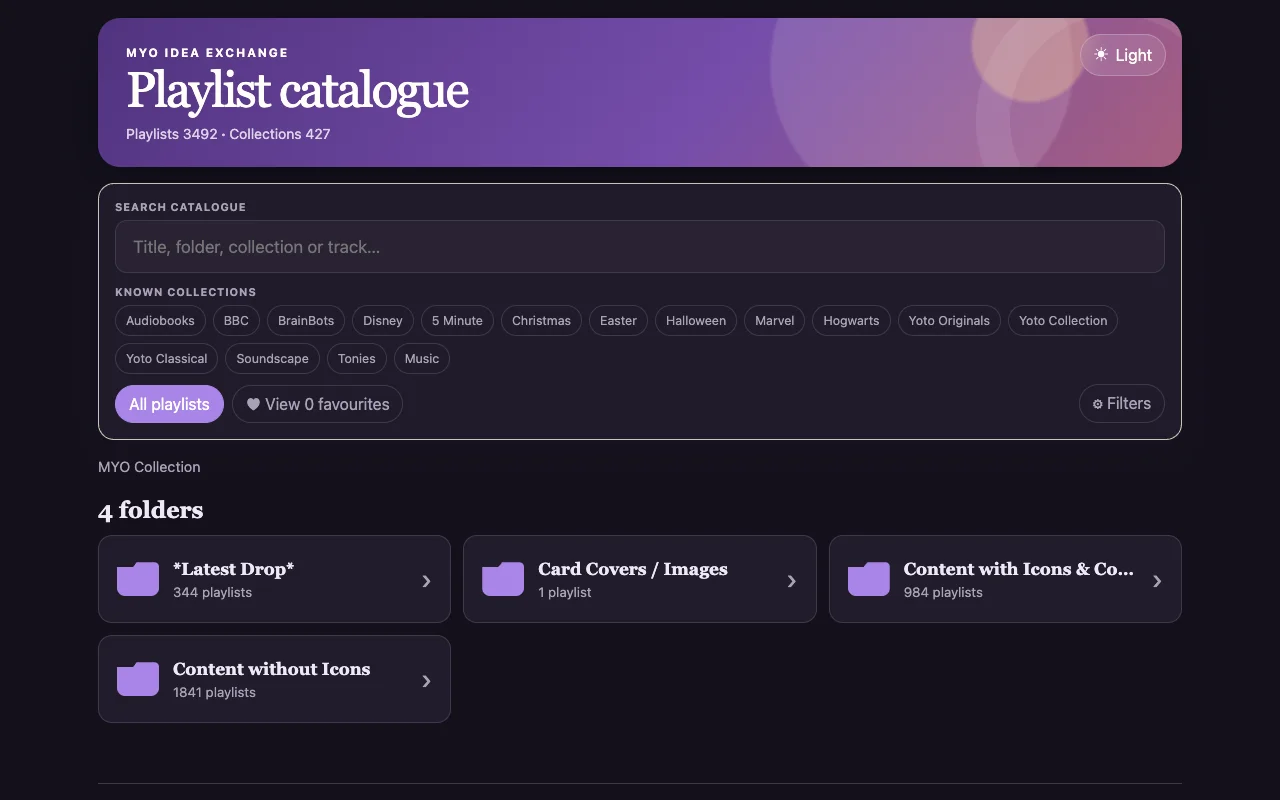Click the heart icon beside View 0 favourites
Screen dimensions: 1280x800
click(x=253, y=404)
